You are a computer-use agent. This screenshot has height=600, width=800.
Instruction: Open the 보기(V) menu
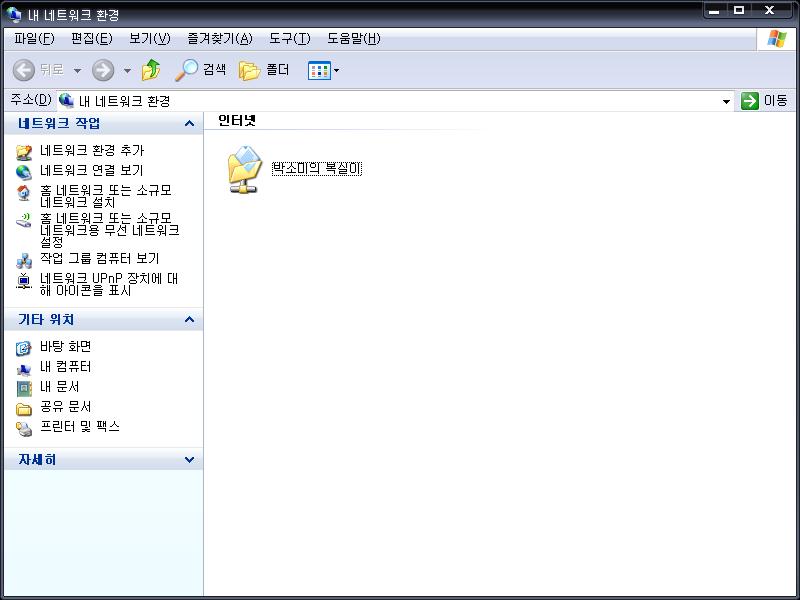[x=149, y=38]
